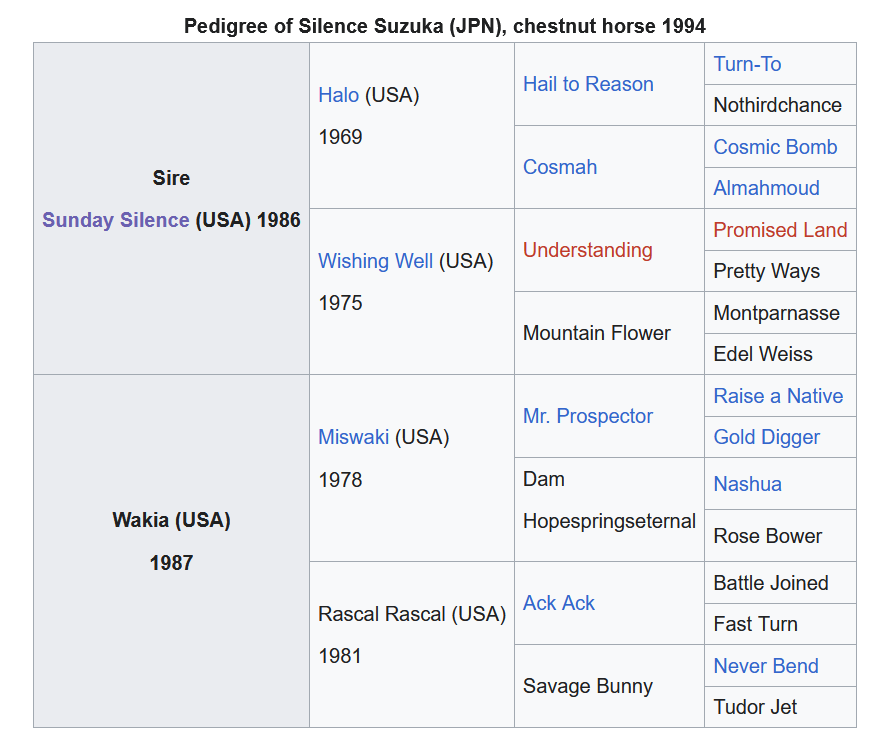Open the Gold Digger link

pyautogui.click(x=766, y=437)
